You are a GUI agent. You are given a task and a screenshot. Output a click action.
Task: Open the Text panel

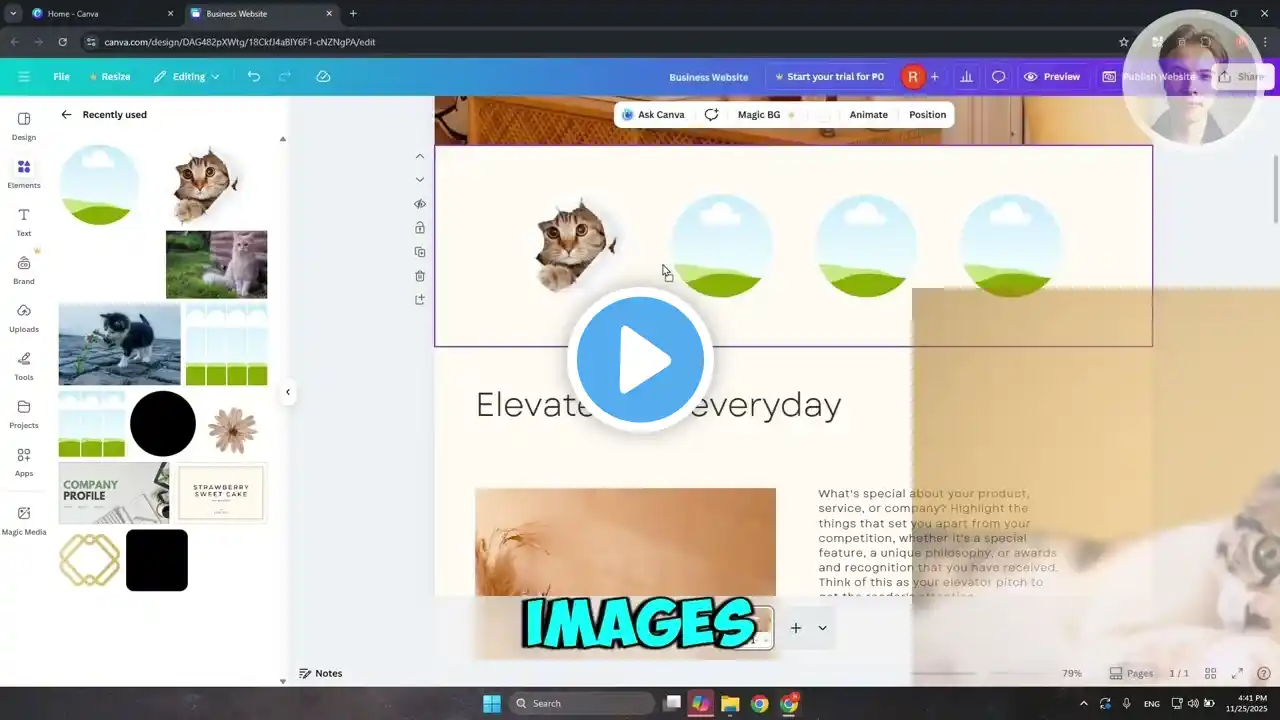pyautogui.click(x=24, y=221)
